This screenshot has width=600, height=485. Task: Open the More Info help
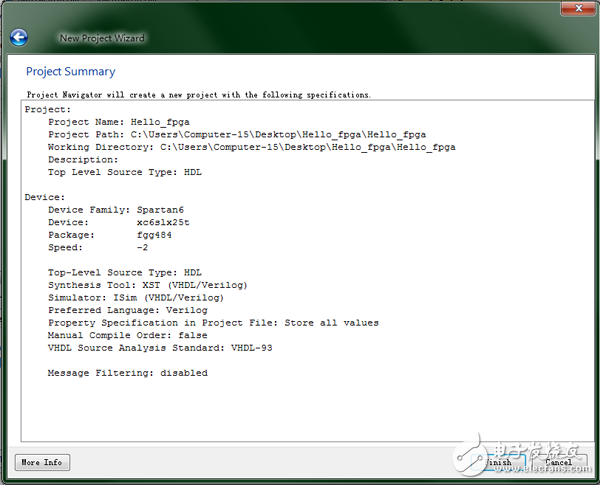(43, 462)
